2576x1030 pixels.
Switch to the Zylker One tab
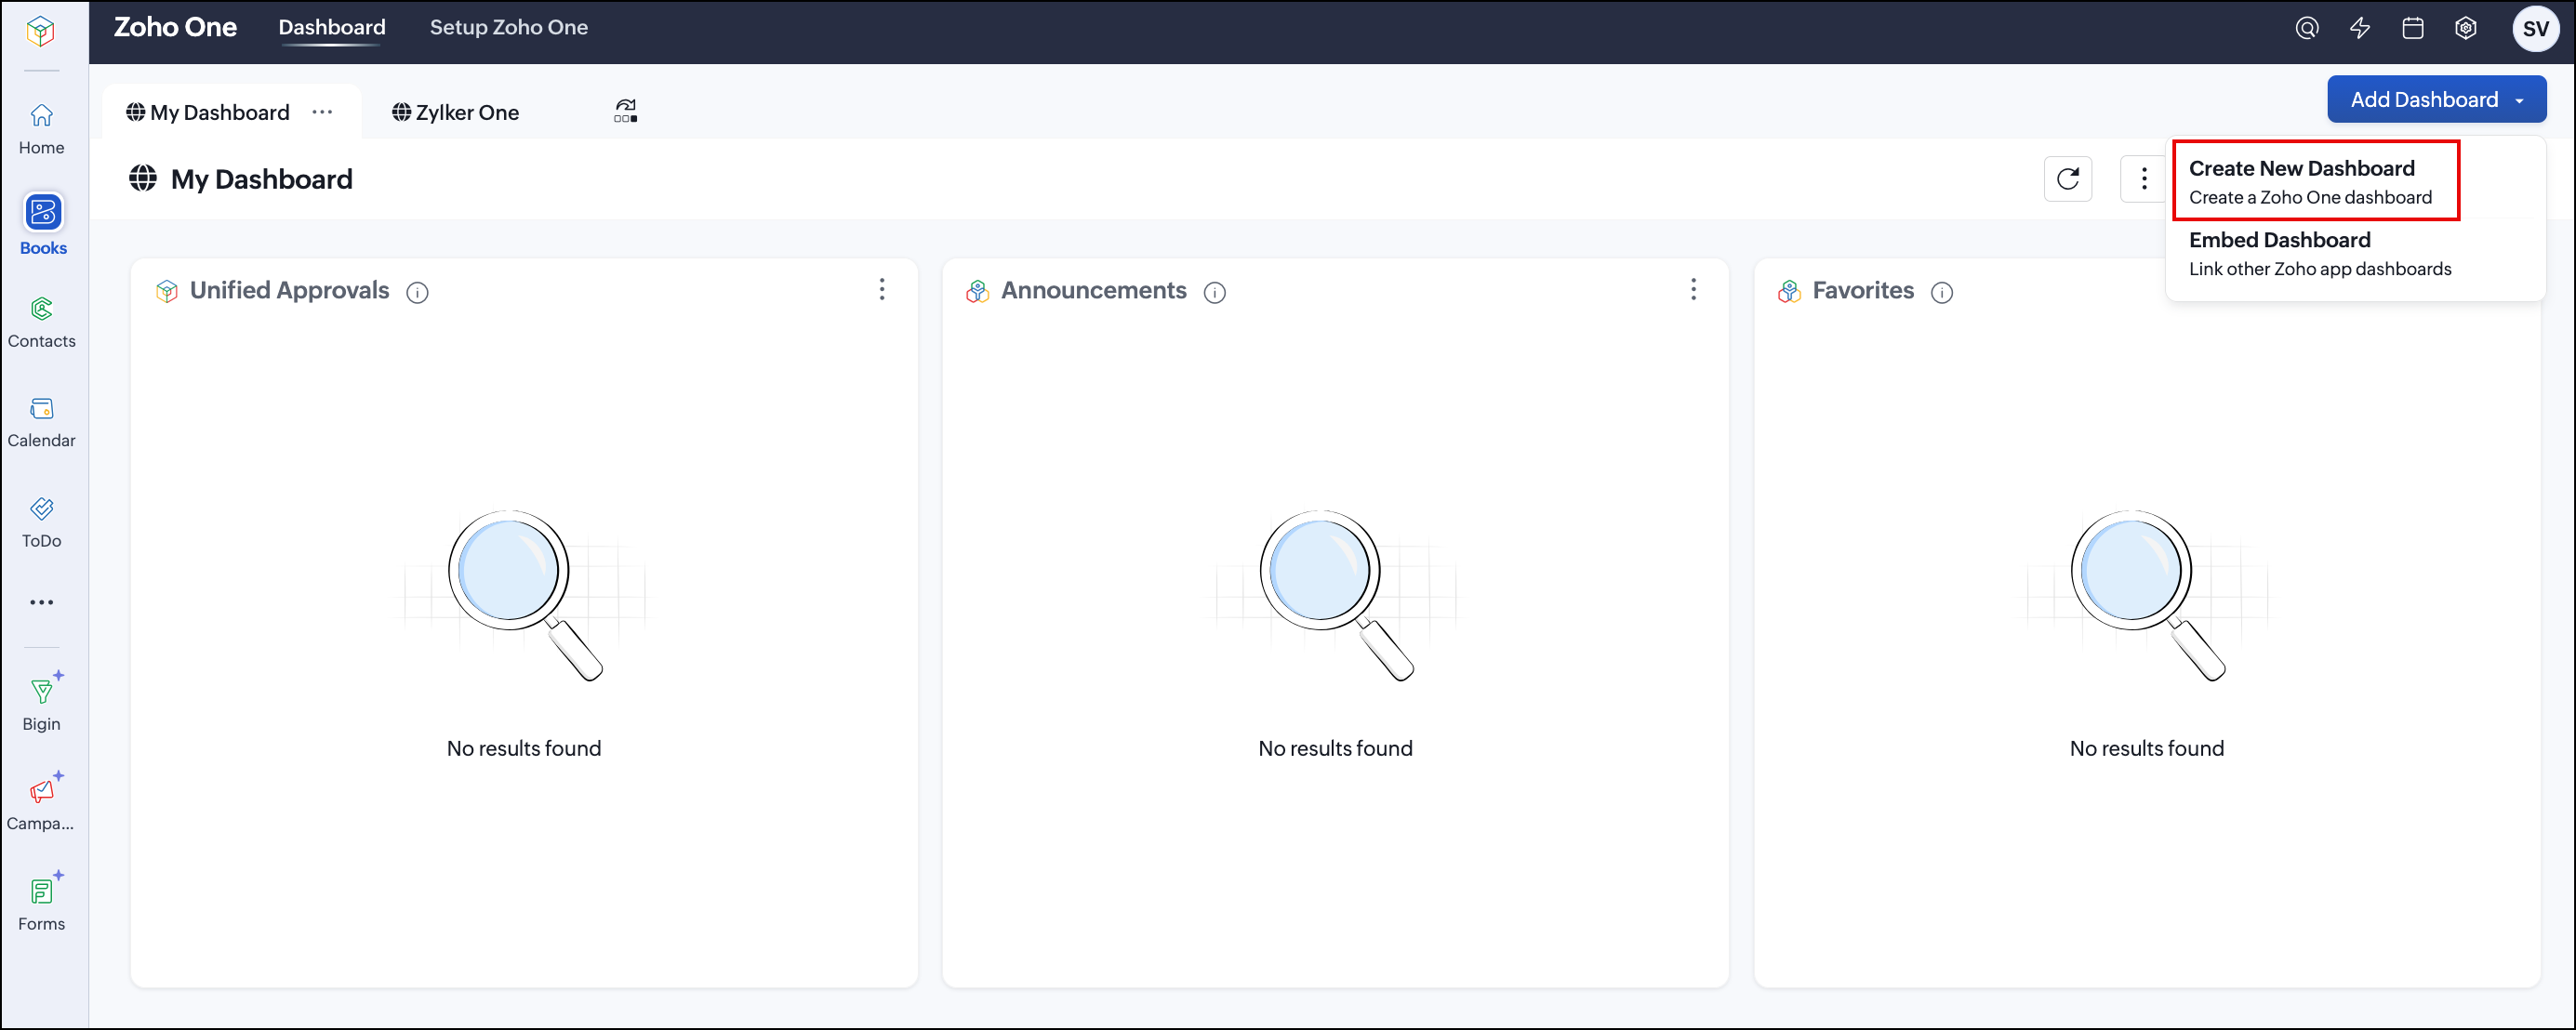[x=456, y=112]
